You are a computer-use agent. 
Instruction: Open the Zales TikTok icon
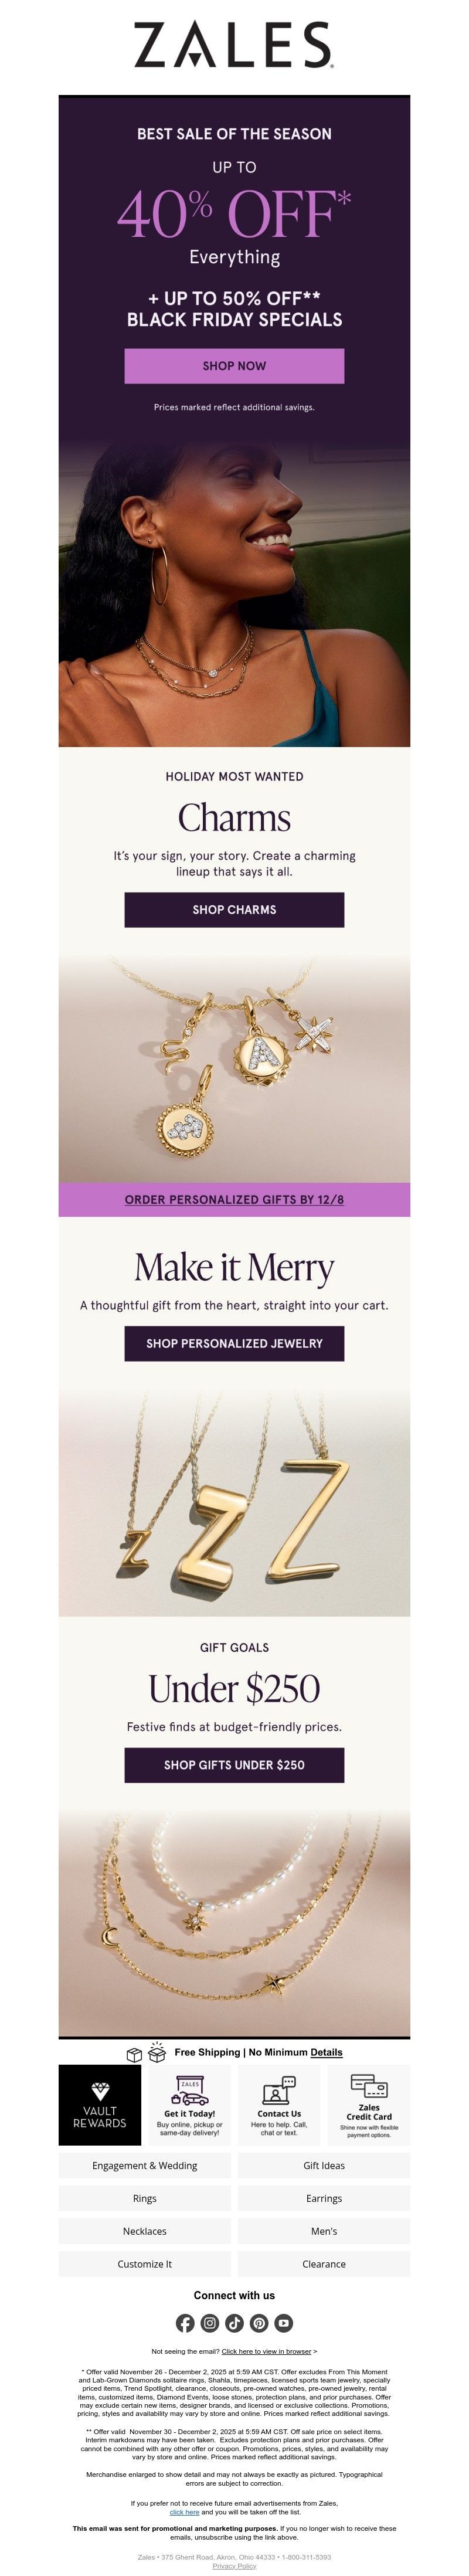point(234,2322)
